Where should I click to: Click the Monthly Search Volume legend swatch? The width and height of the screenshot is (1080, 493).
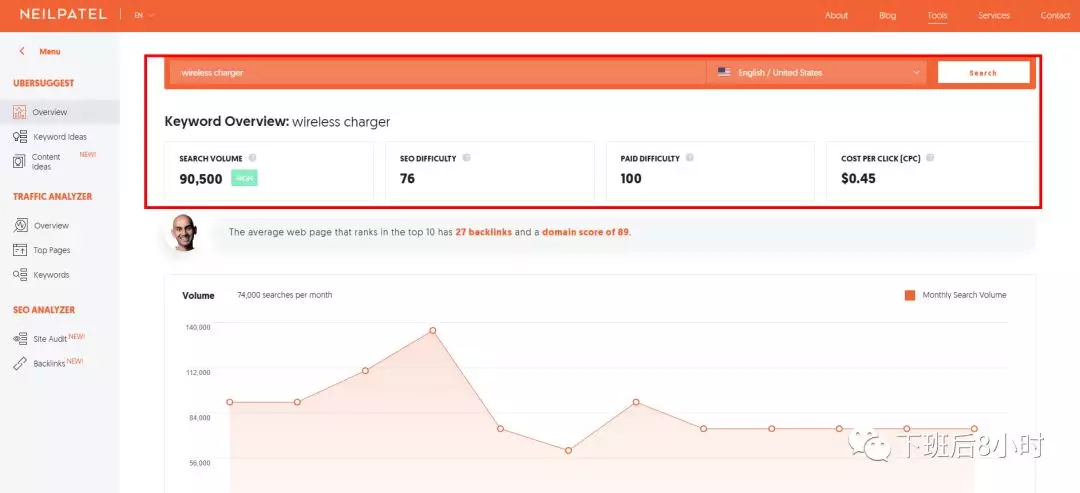point(910,295)
